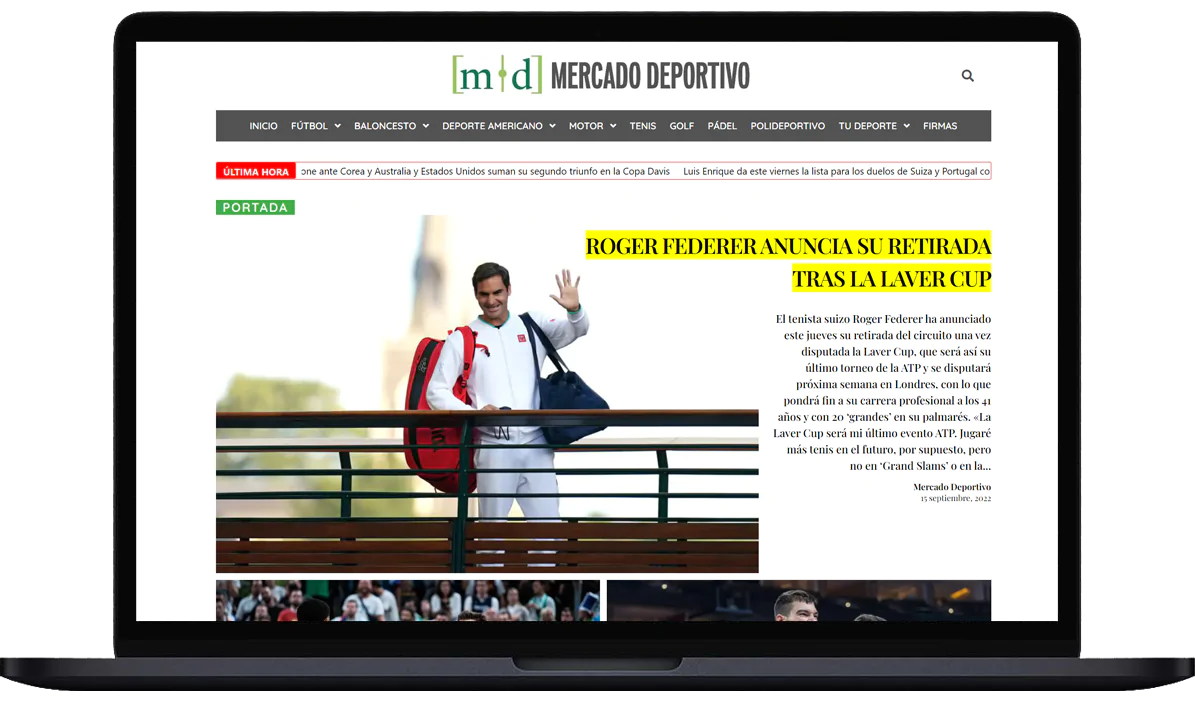Open the dark stadium photo thumbnail
The width and height of the screenshot is (1195, 701).
point(799,600)
